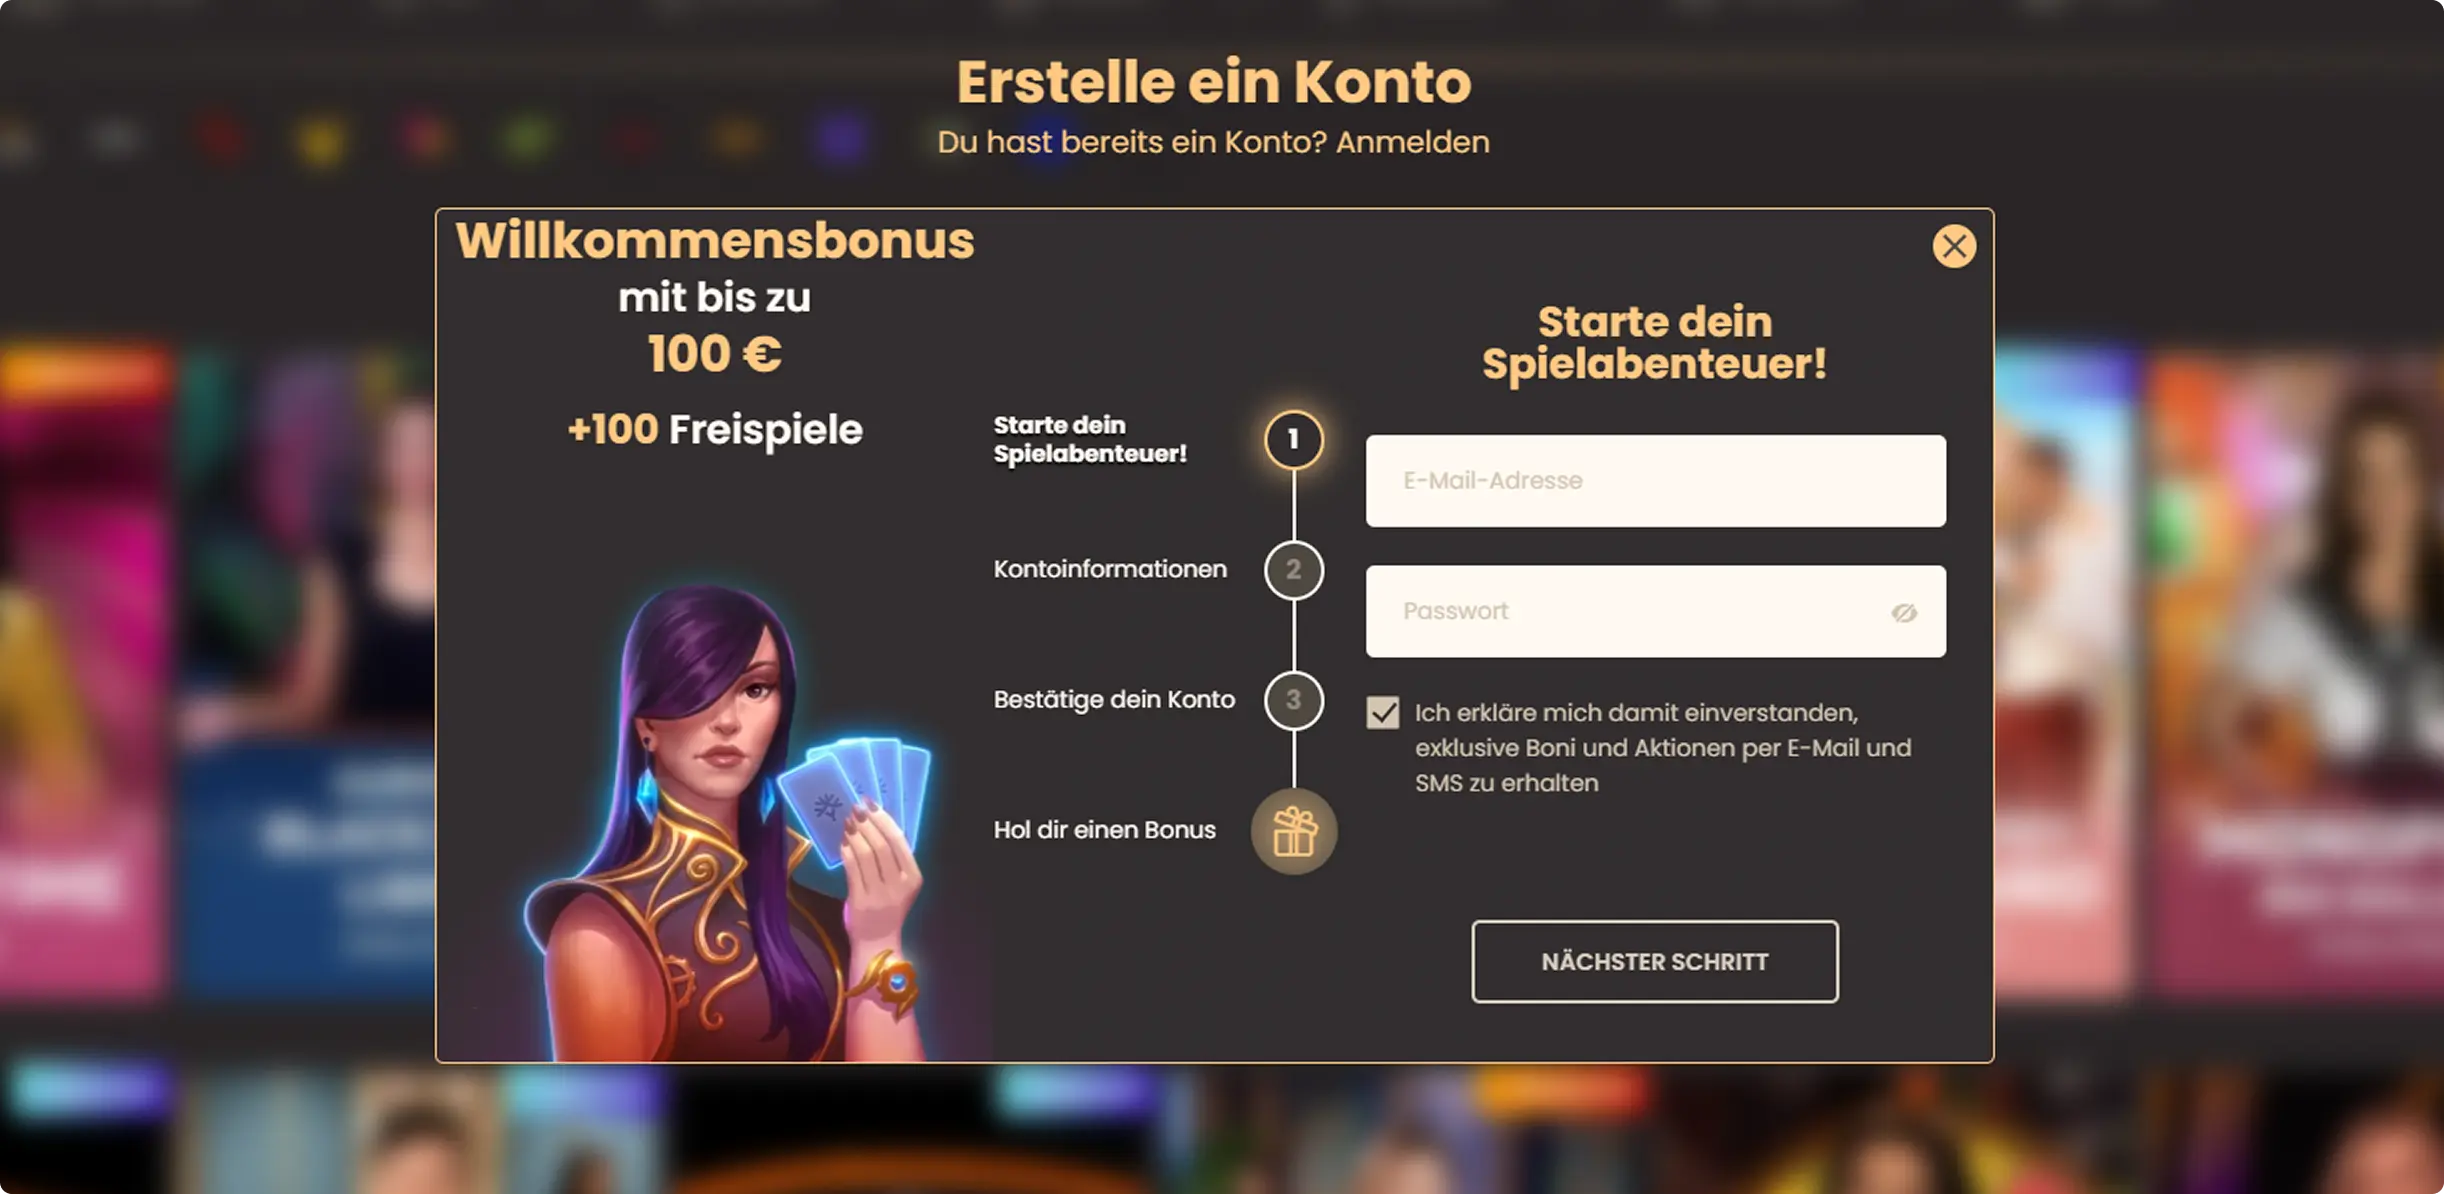The width and height of the screenshot is (2444, 1194).
Task: Click the consent text next to checkbox
Action: click(x=1663, y=748)
